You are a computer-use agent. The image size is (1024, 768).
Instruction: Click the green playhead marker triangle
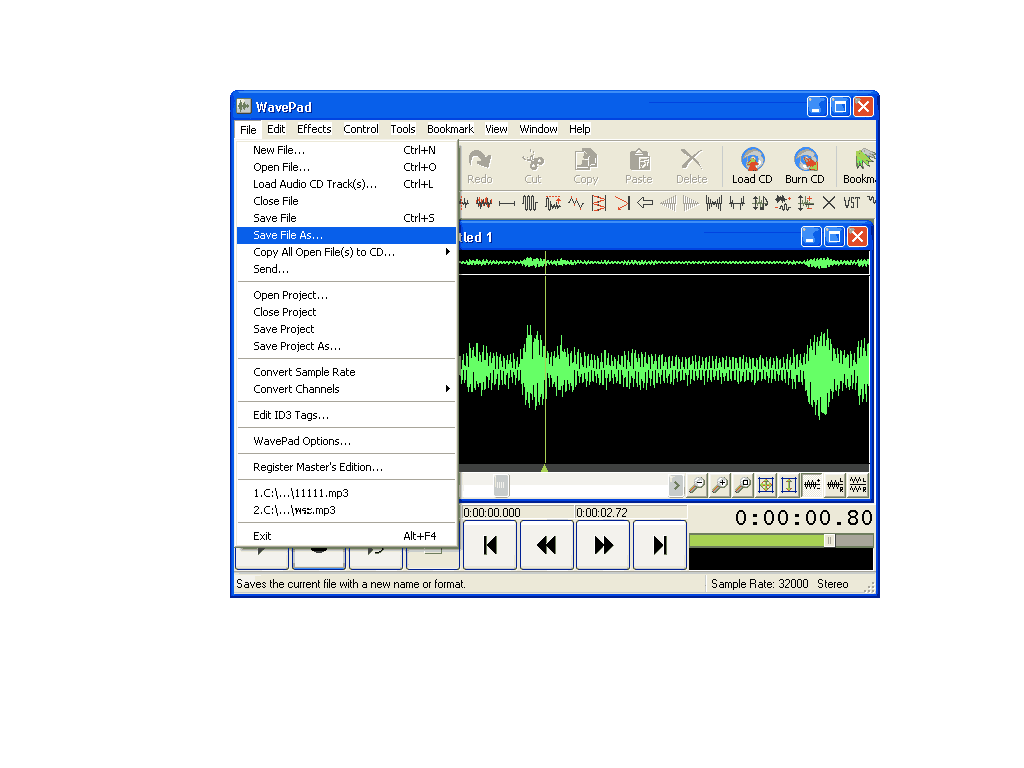click(545, 468)
